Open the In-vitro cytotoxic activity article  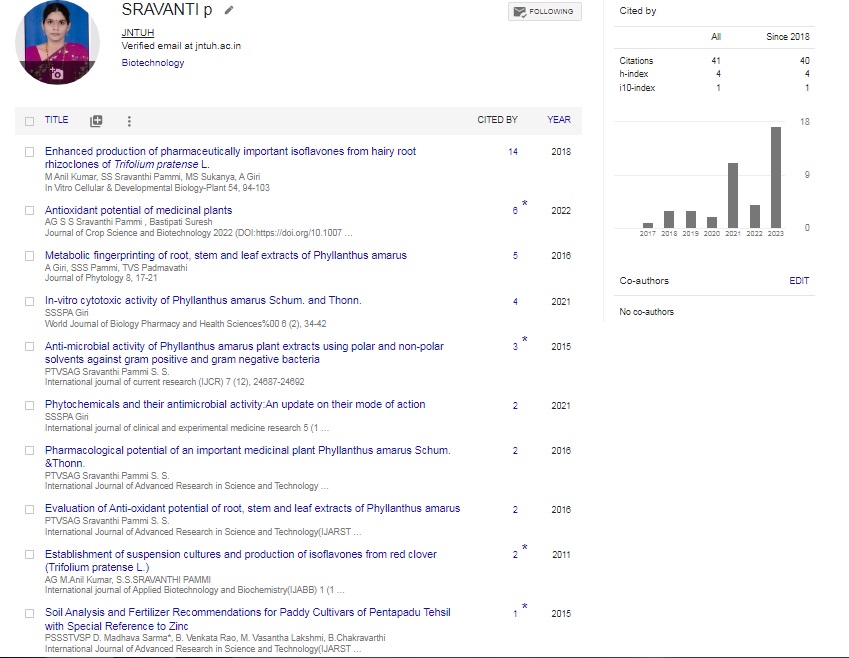[203, 300]
